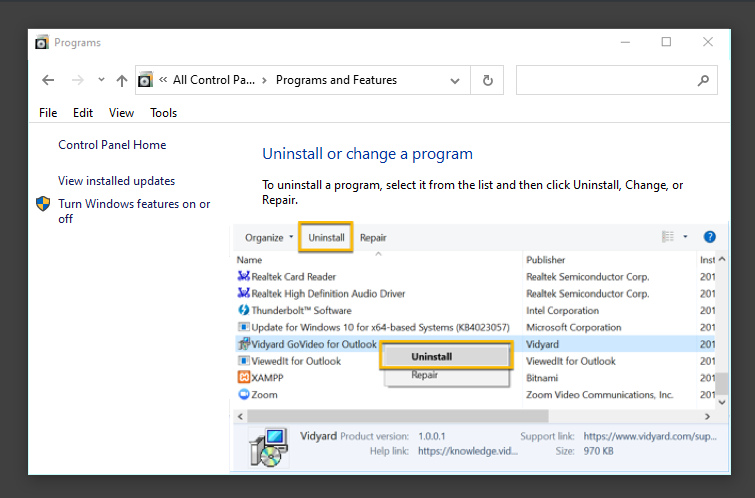Go up one folder level arrow

[x=122, y=80]
